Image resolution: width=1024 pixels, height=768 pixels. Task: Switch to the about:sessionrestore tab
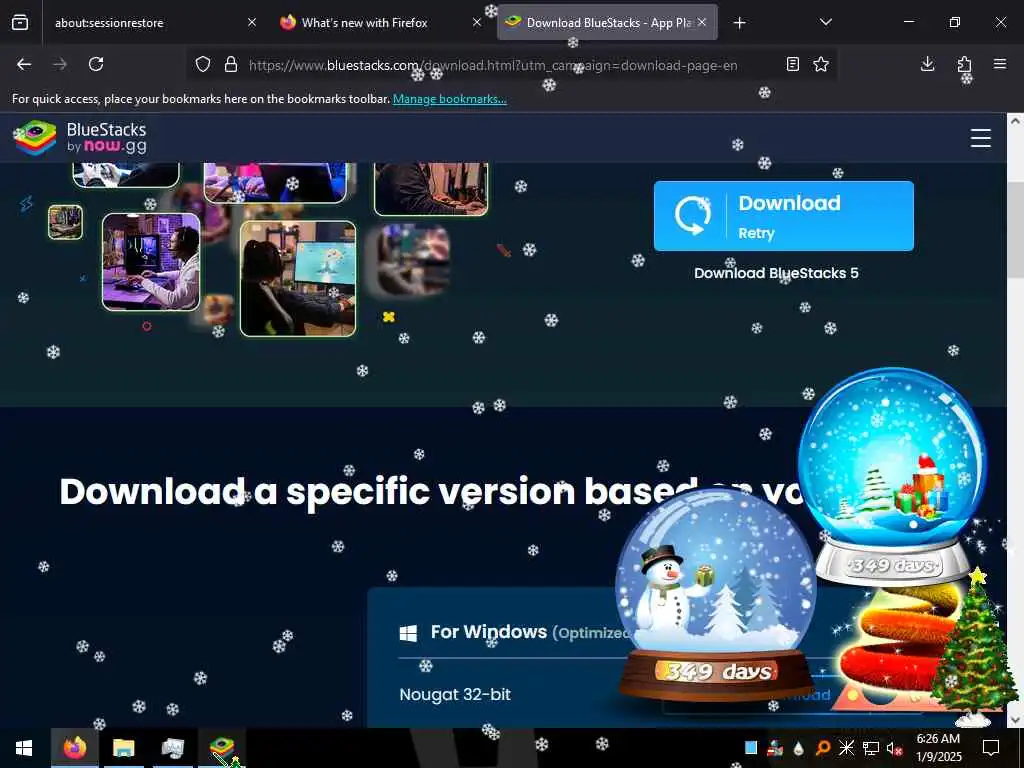[152, 23]
